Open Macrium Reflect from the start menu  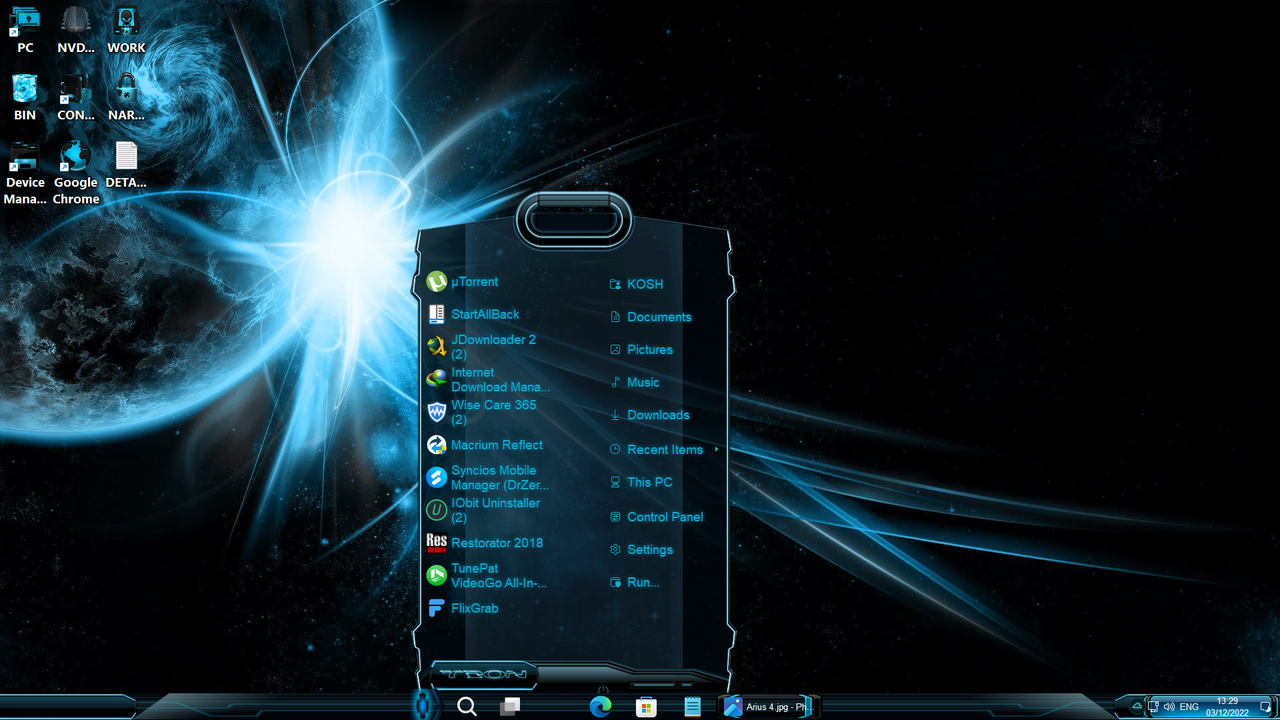(486, 445)
